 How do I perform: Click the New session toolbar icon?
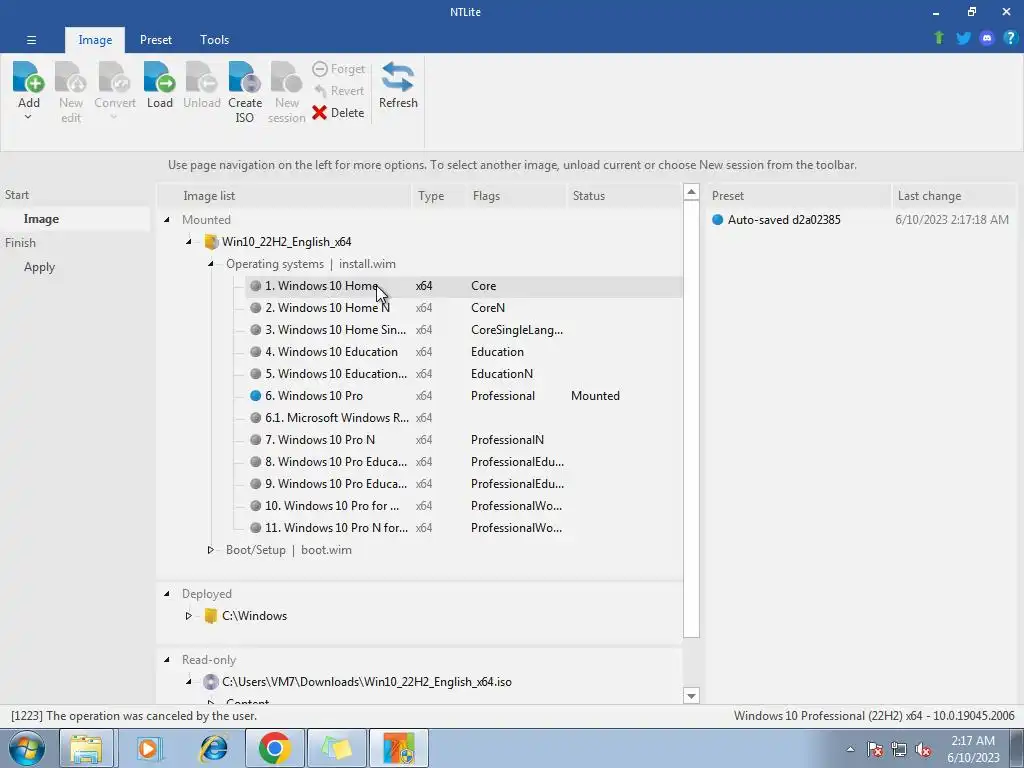(x=287, y=77)
